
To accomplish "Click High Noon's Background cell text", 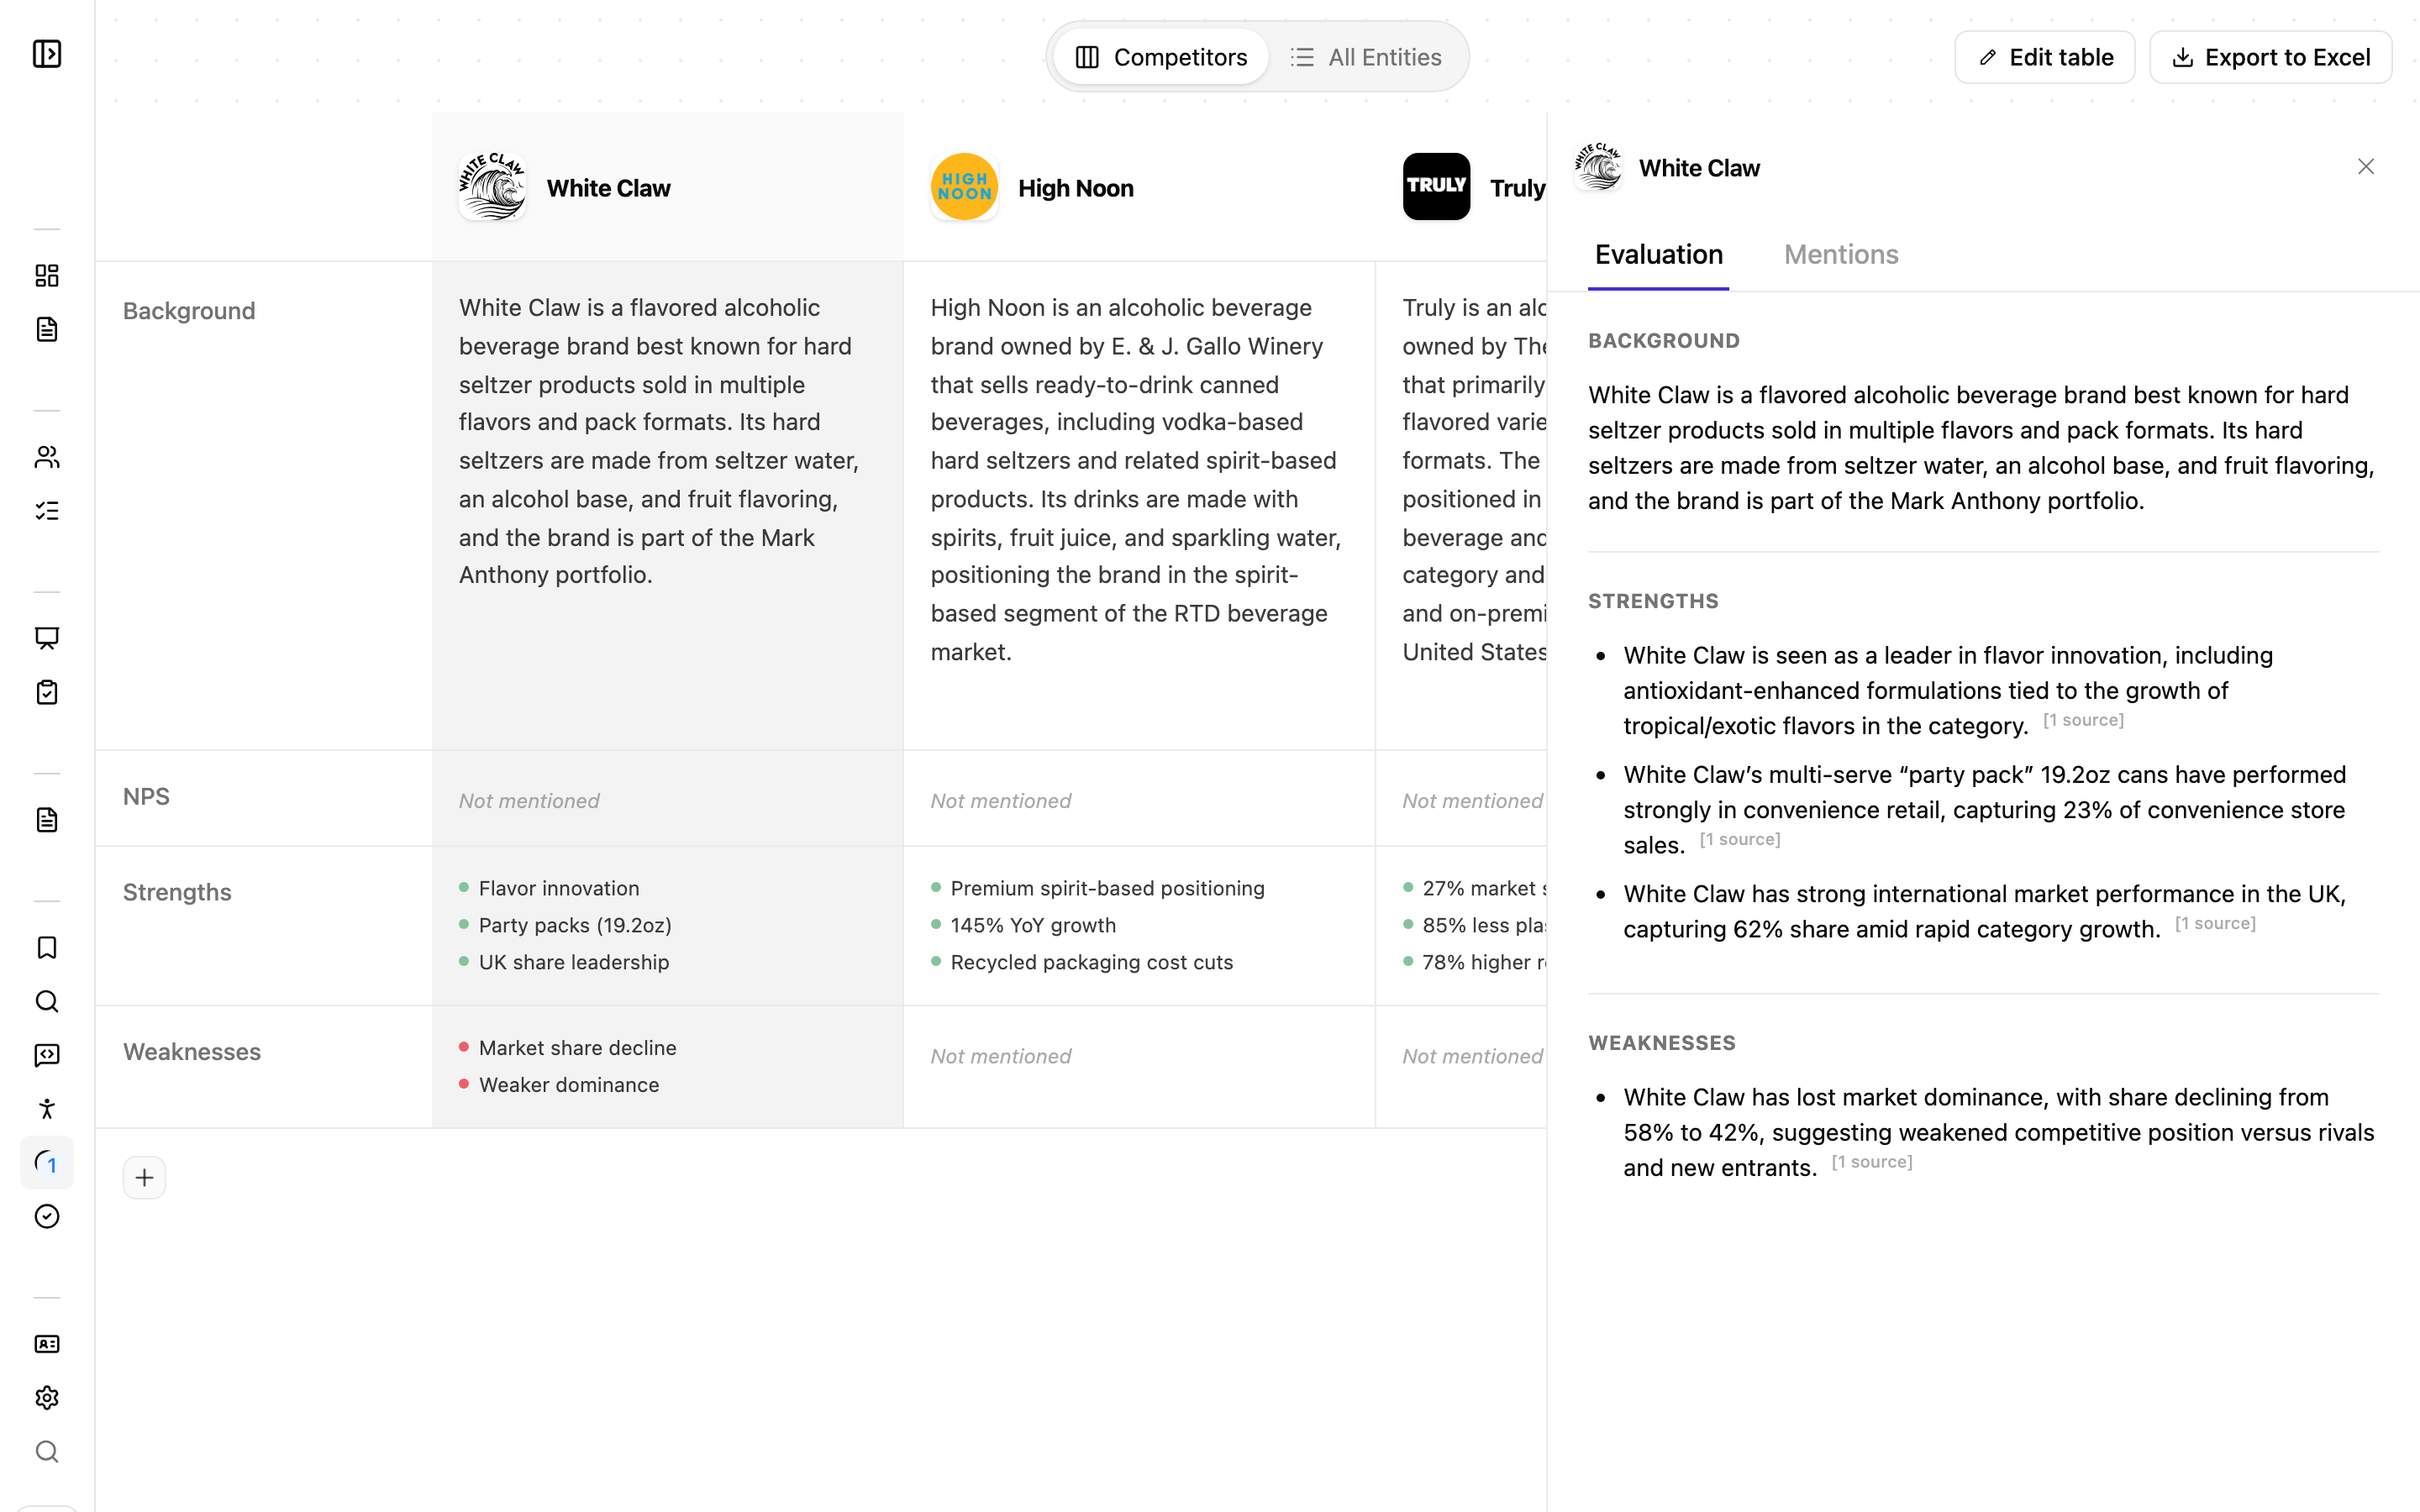I will (x=1136, y=479).
